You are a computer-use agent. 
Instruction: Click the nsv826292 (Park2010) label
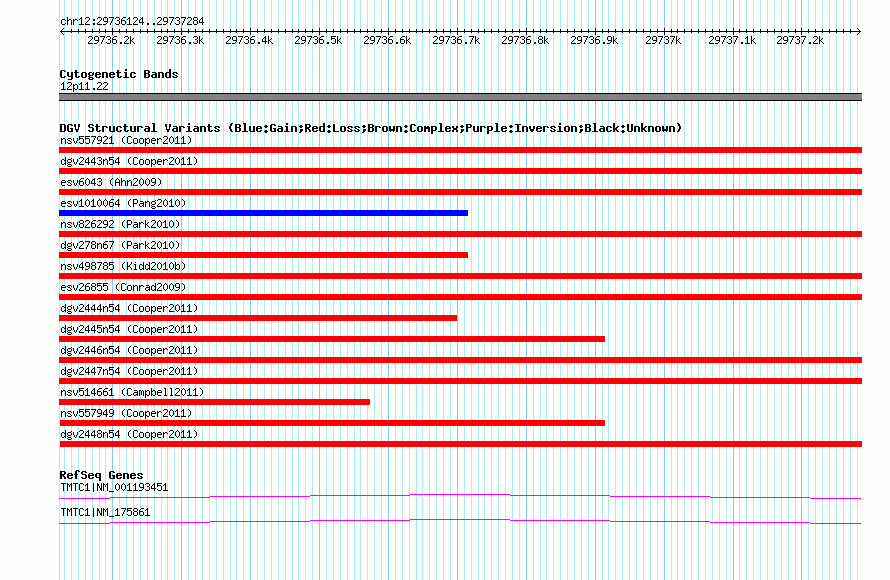[120, 224]
